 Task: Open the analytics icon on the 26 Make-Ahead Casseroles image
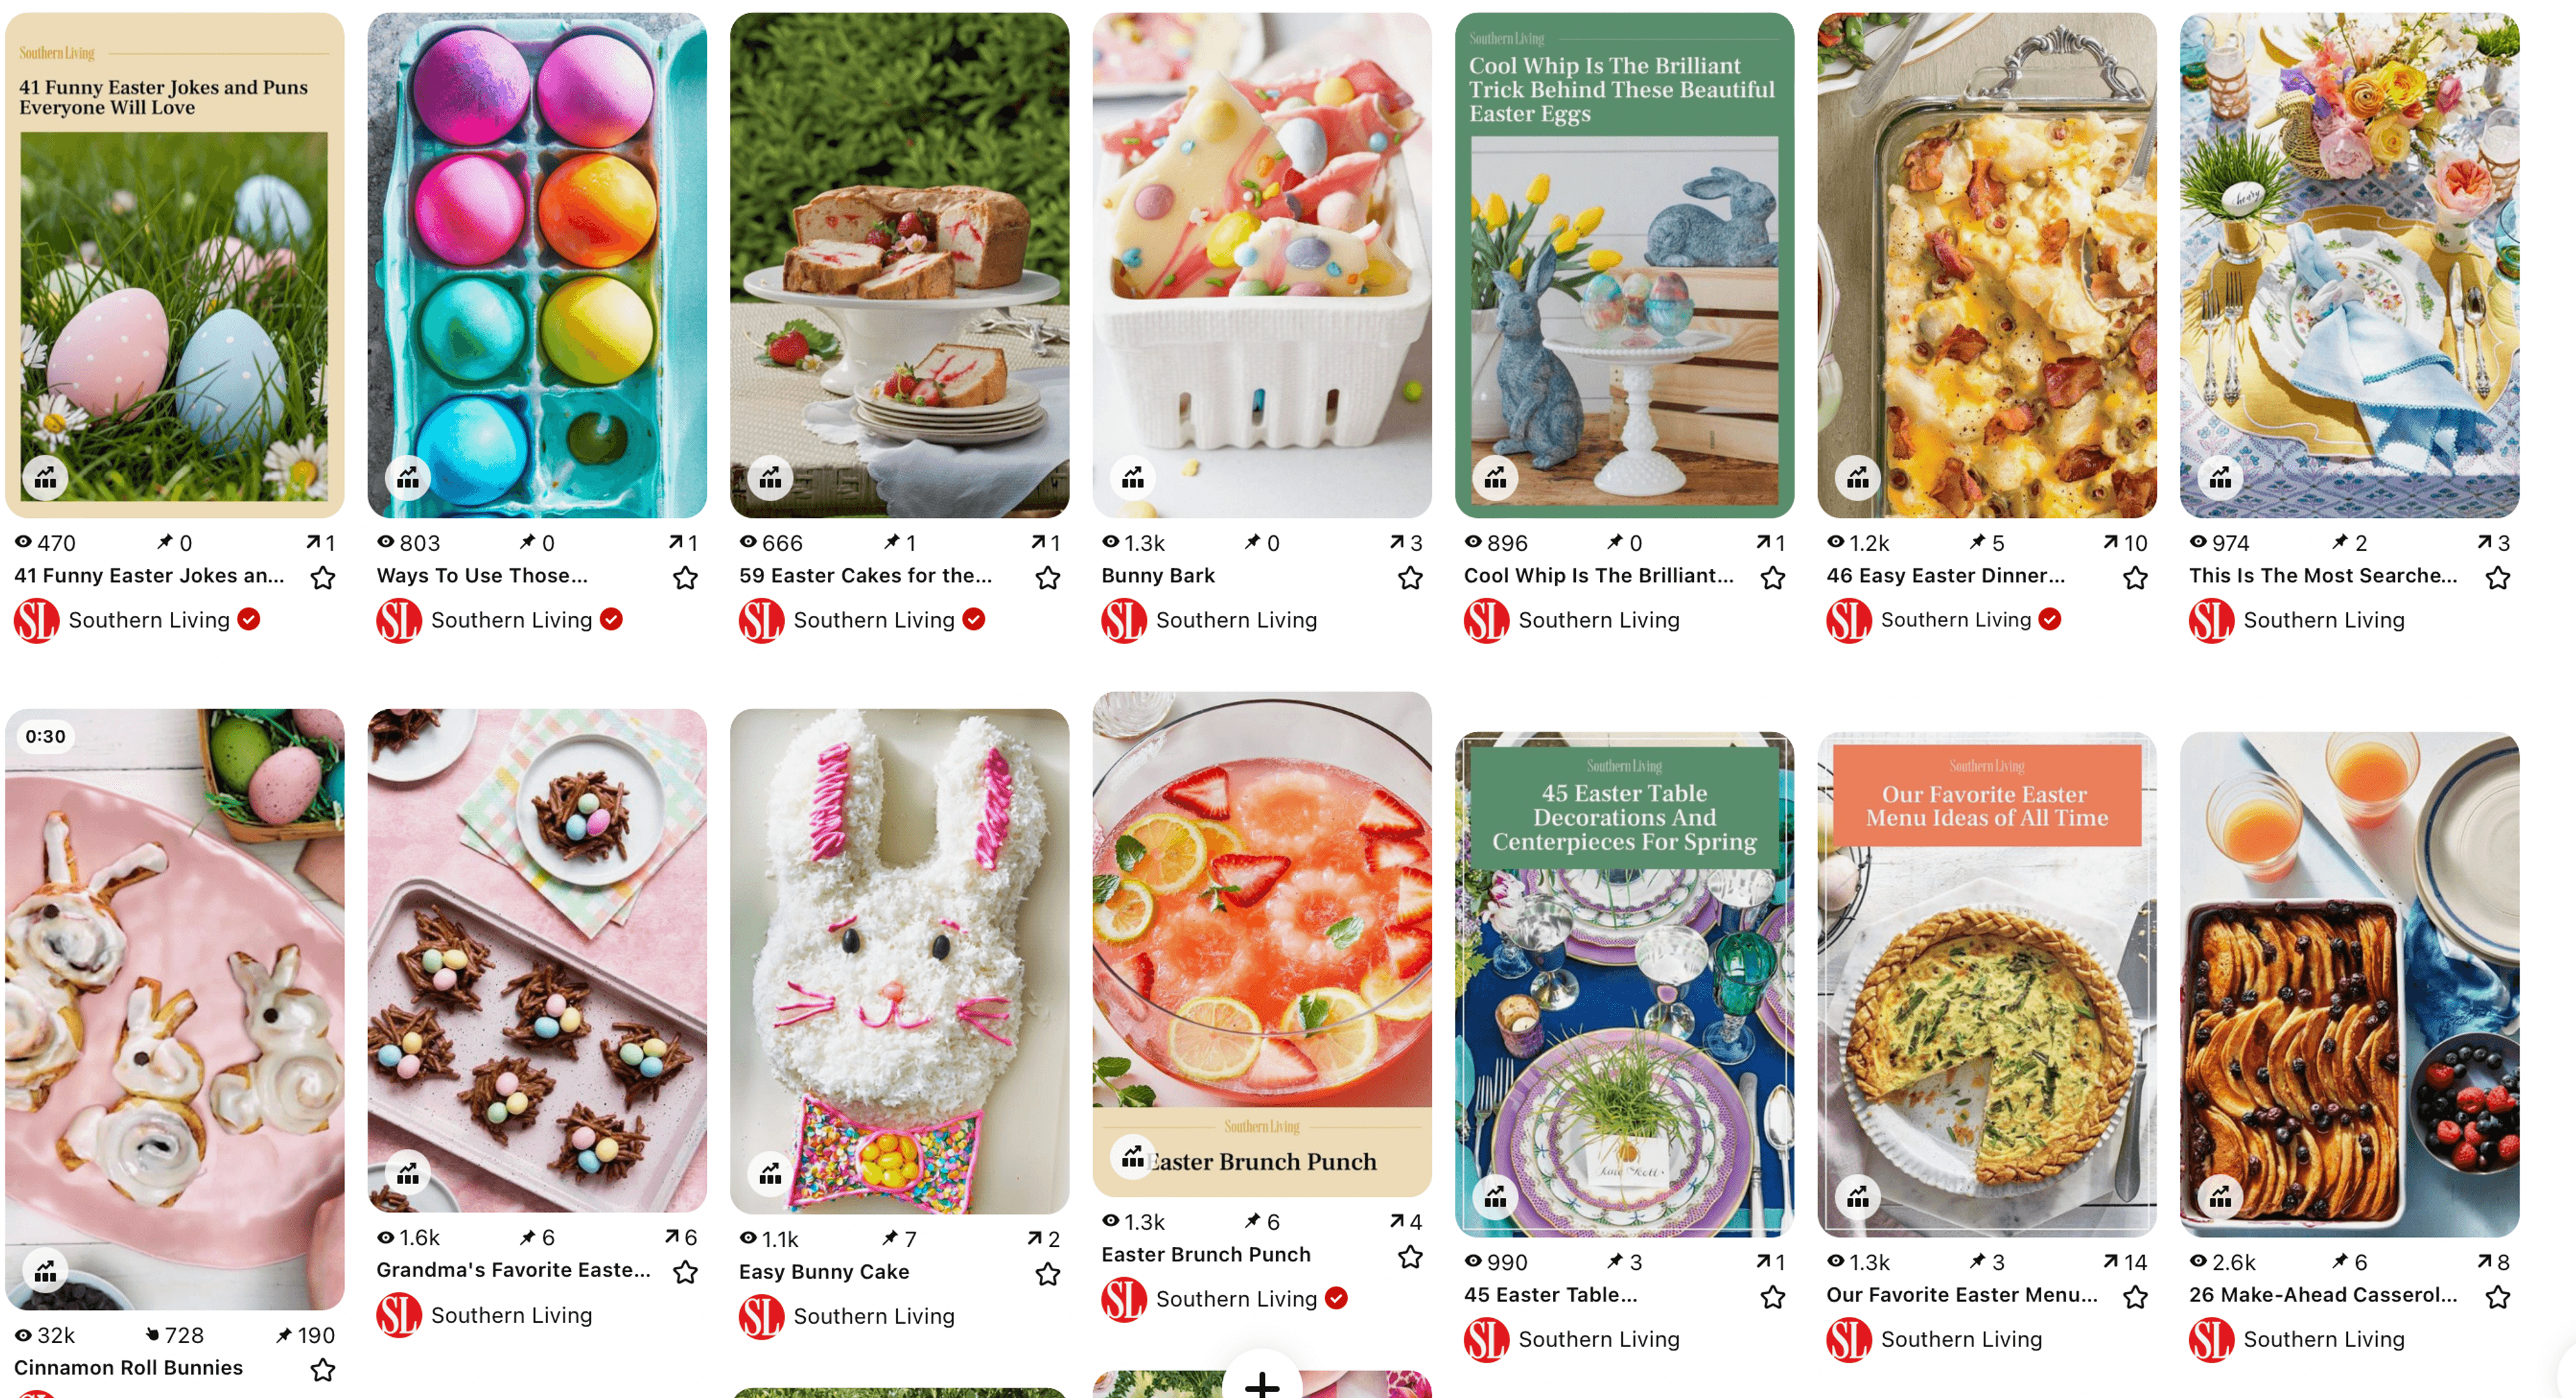(2220, 1197)
